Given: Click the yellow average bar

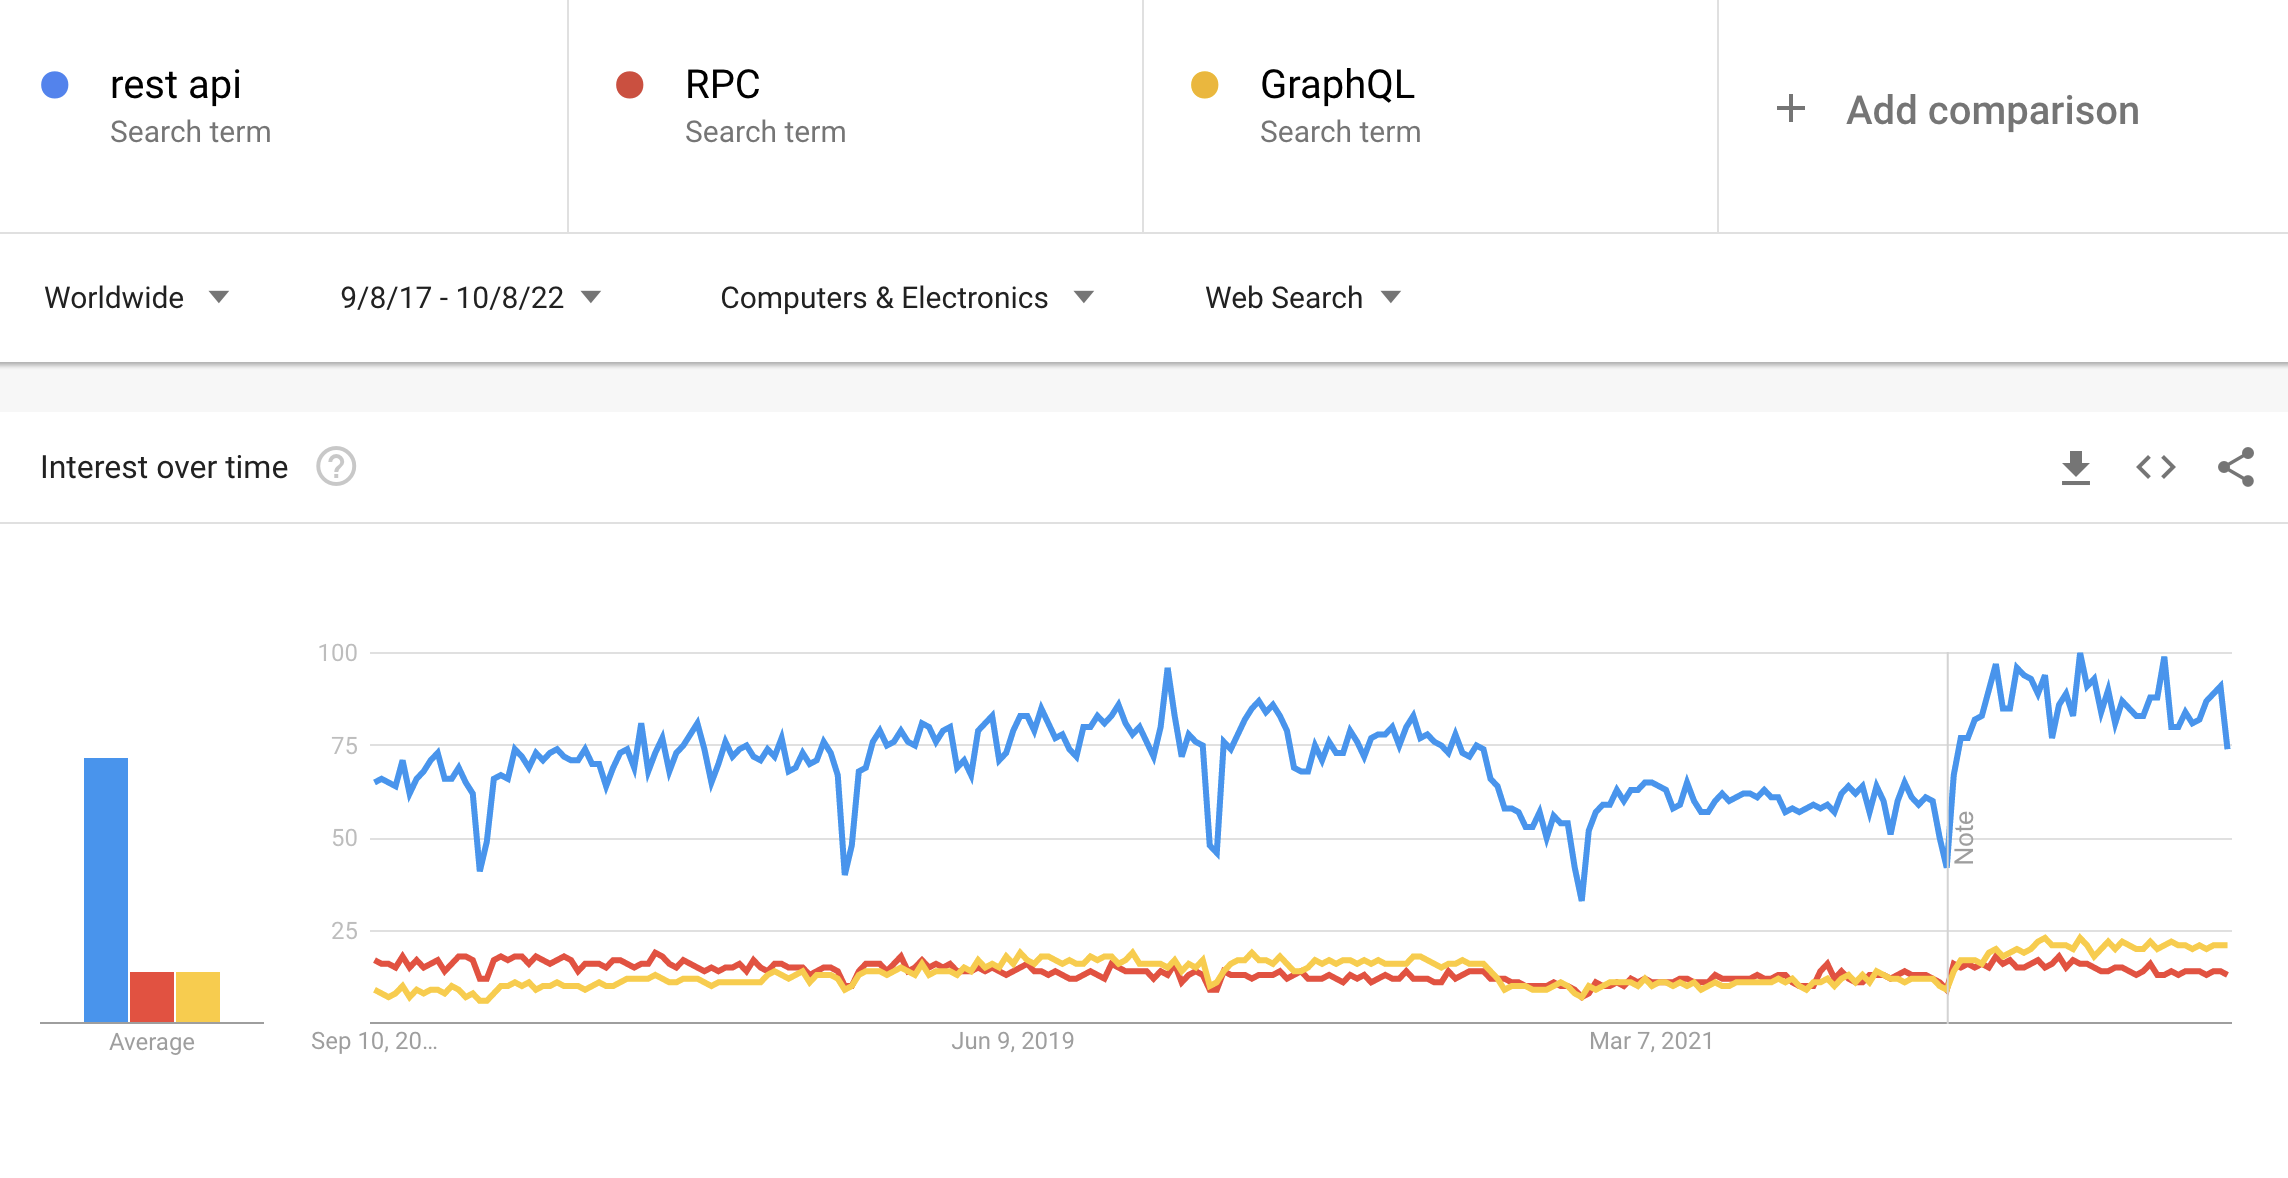Looking at the screenshot, I should 198,996.
